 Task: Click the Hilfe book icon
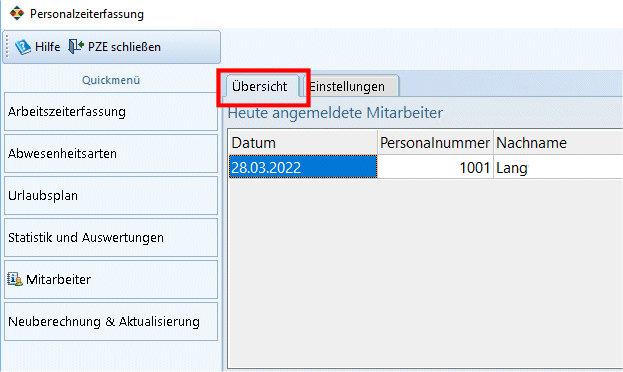(23, 47)
